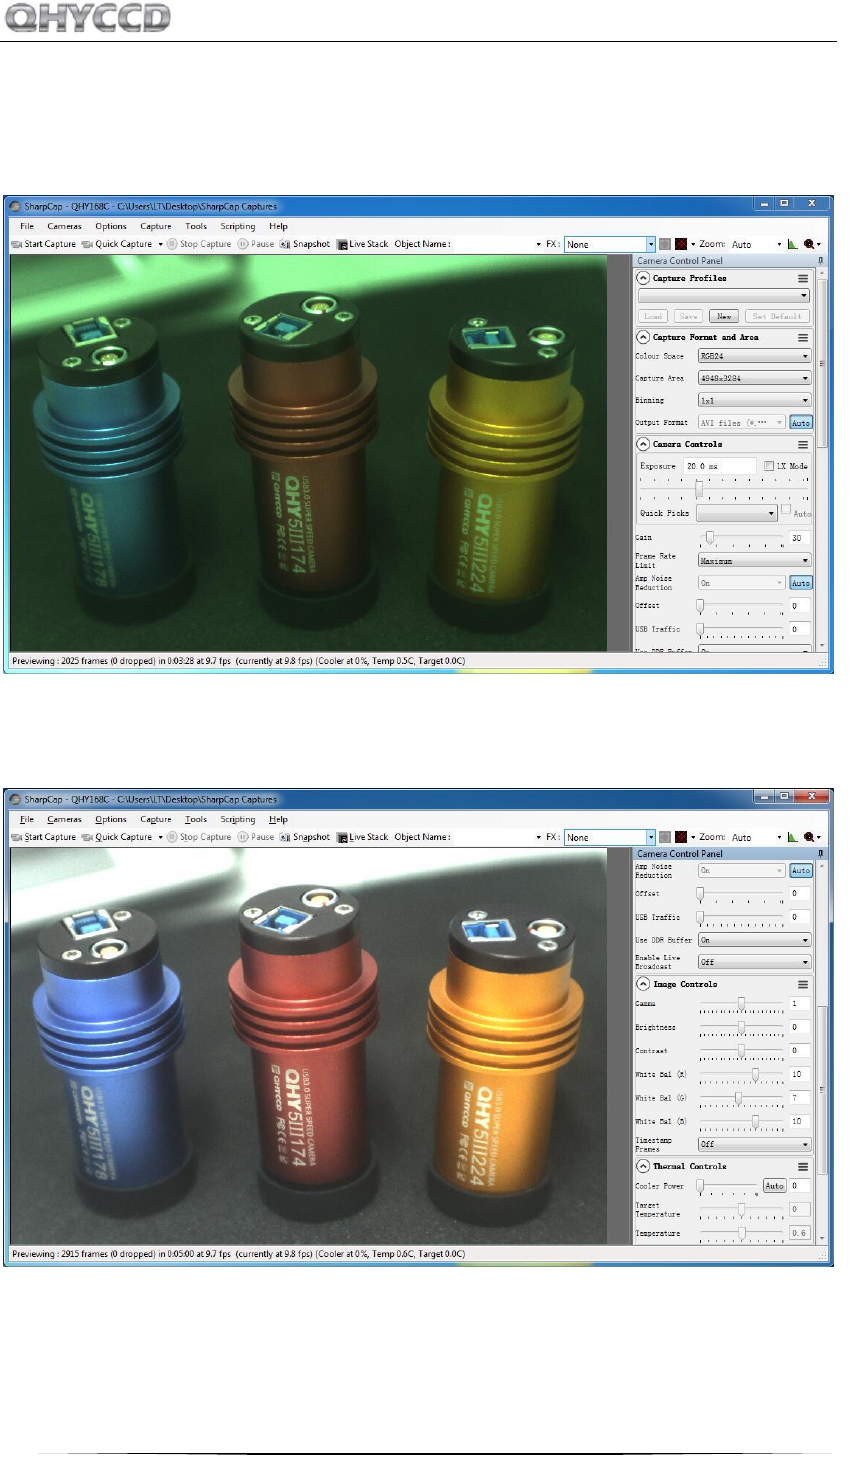Open Live Stack in the lower SharpCap window
Image resolution: width=866 pixels, height=1457 pixels.
pos(362,837)
